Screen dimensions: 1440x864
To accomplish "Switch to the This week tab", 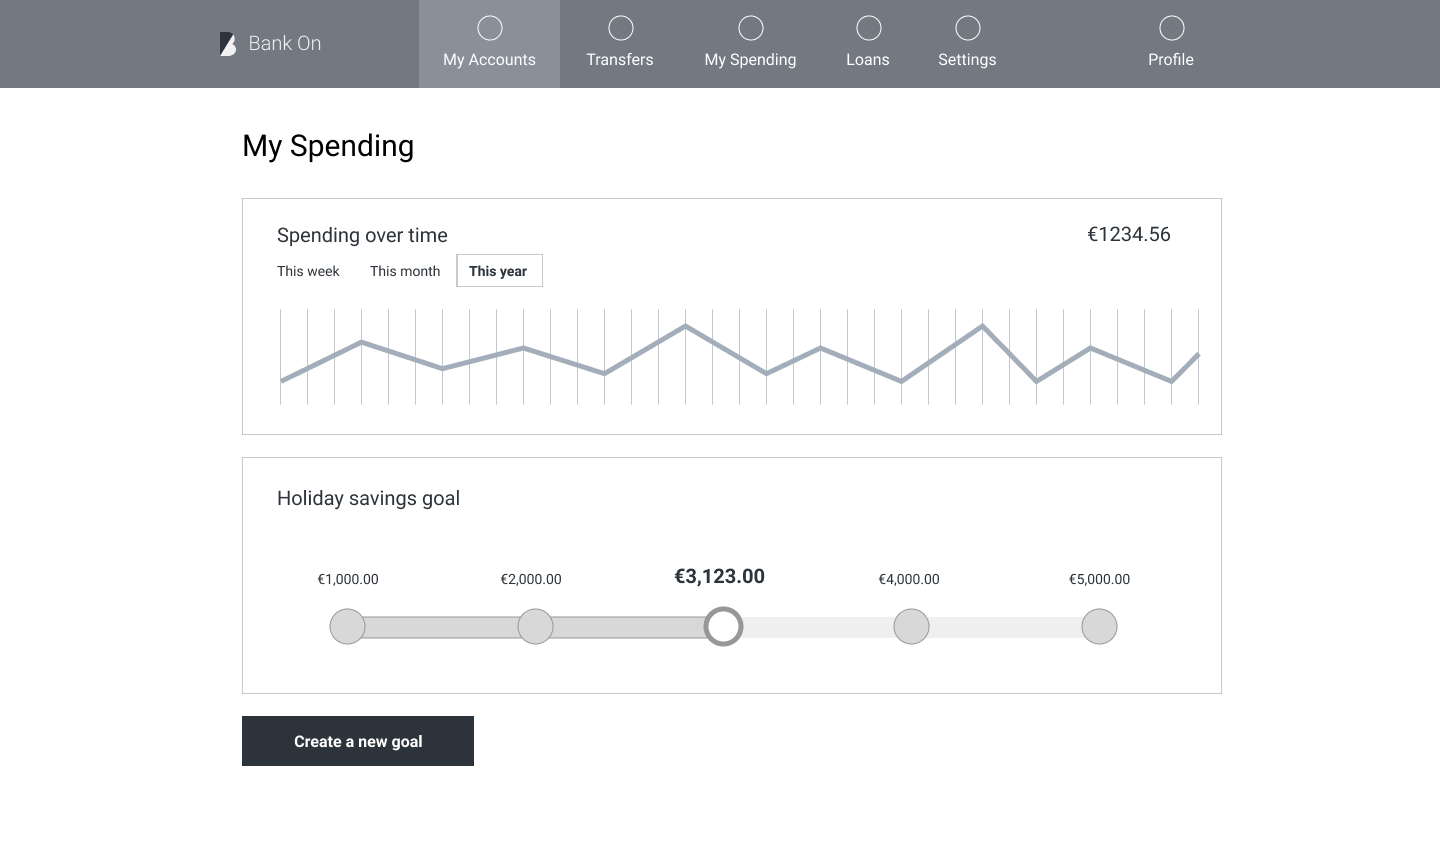I will coord(308,271).
